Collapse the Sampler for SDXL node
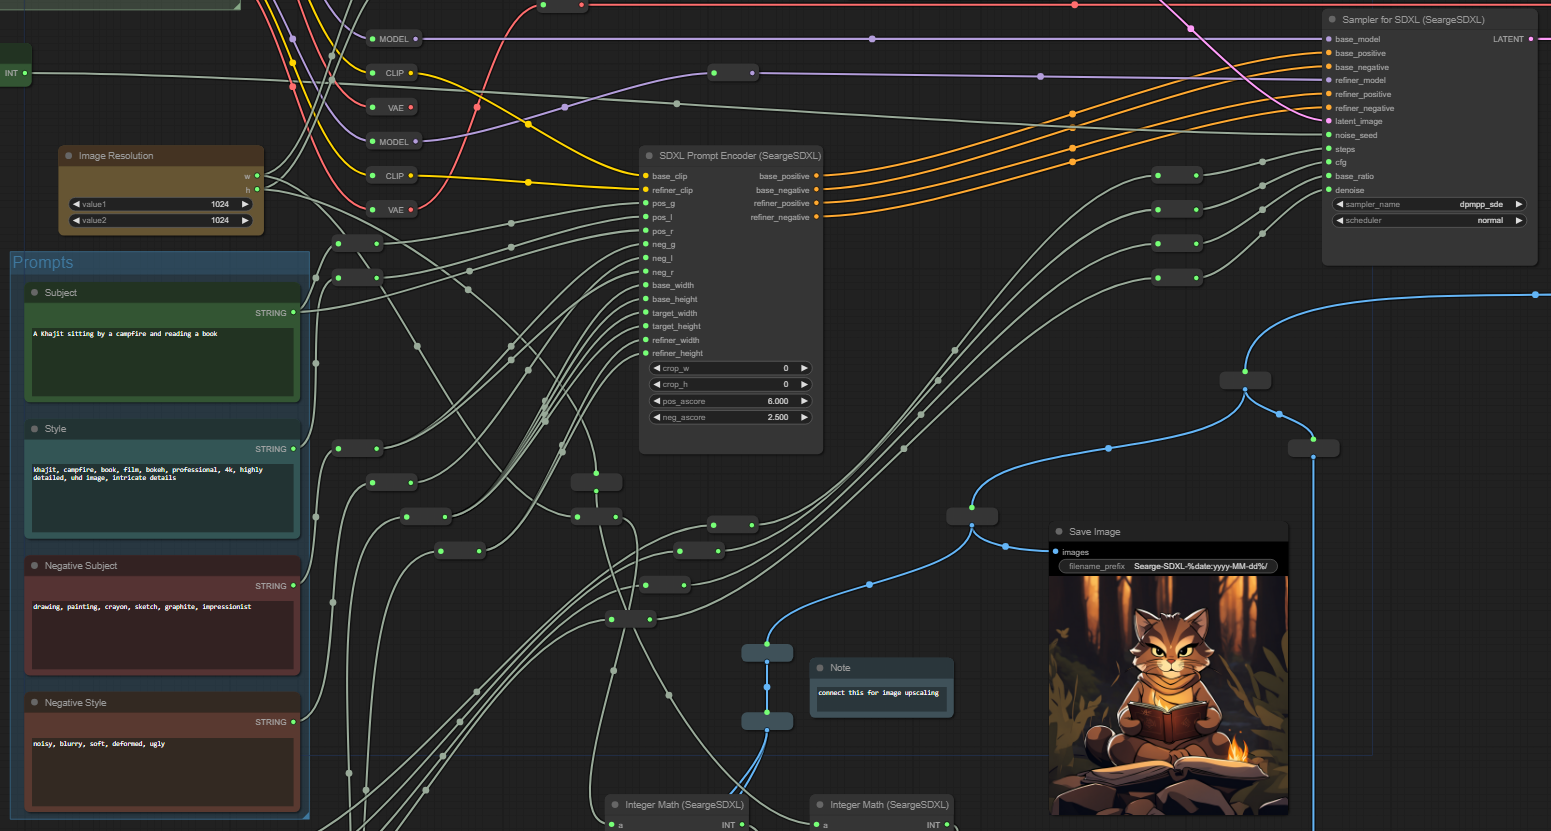1551x831 pixels. pos(1332,20)
